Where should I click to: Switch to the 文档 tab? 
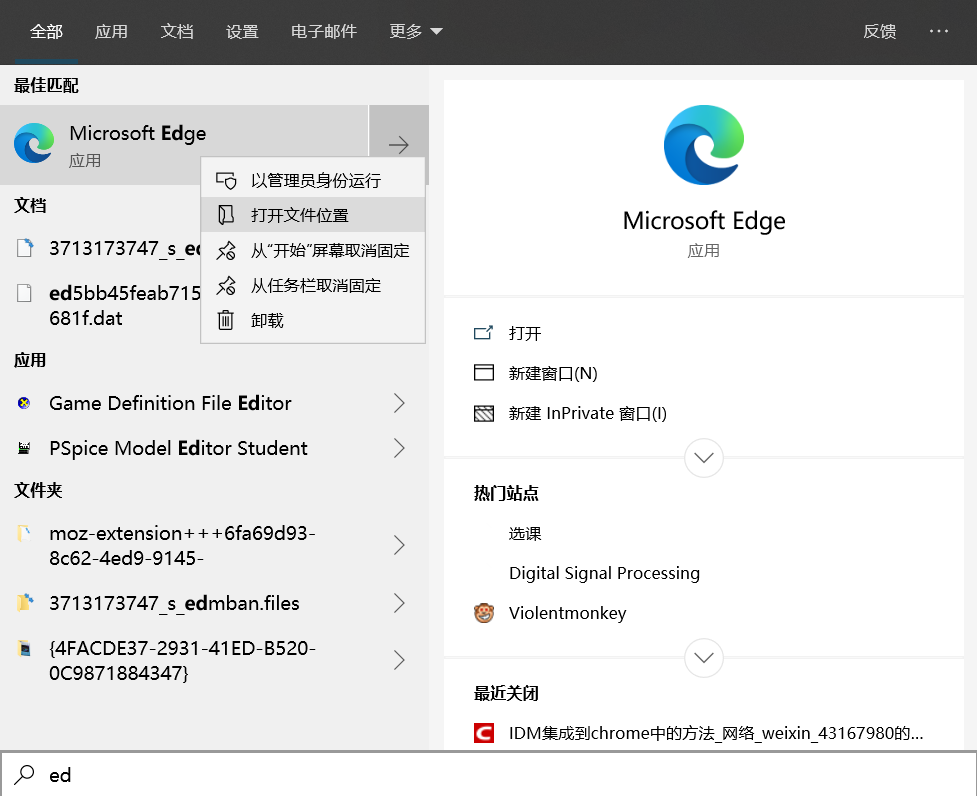[177, 31]
